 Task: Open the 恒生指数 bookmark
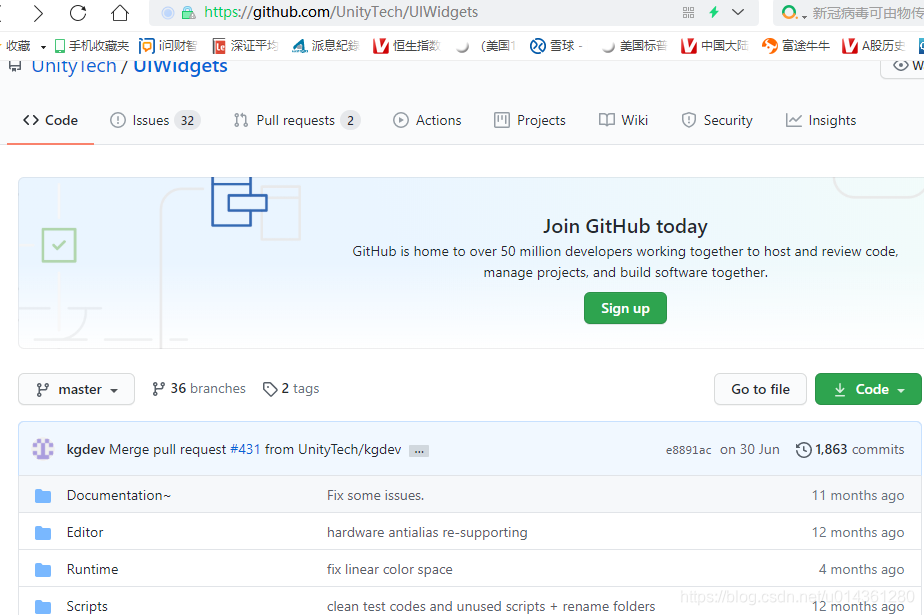point(407,46)
